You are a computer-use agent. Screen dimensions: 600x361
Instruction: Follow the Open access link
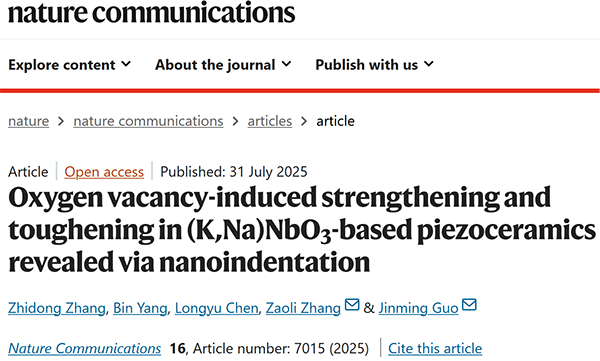[x=104, y=172]
